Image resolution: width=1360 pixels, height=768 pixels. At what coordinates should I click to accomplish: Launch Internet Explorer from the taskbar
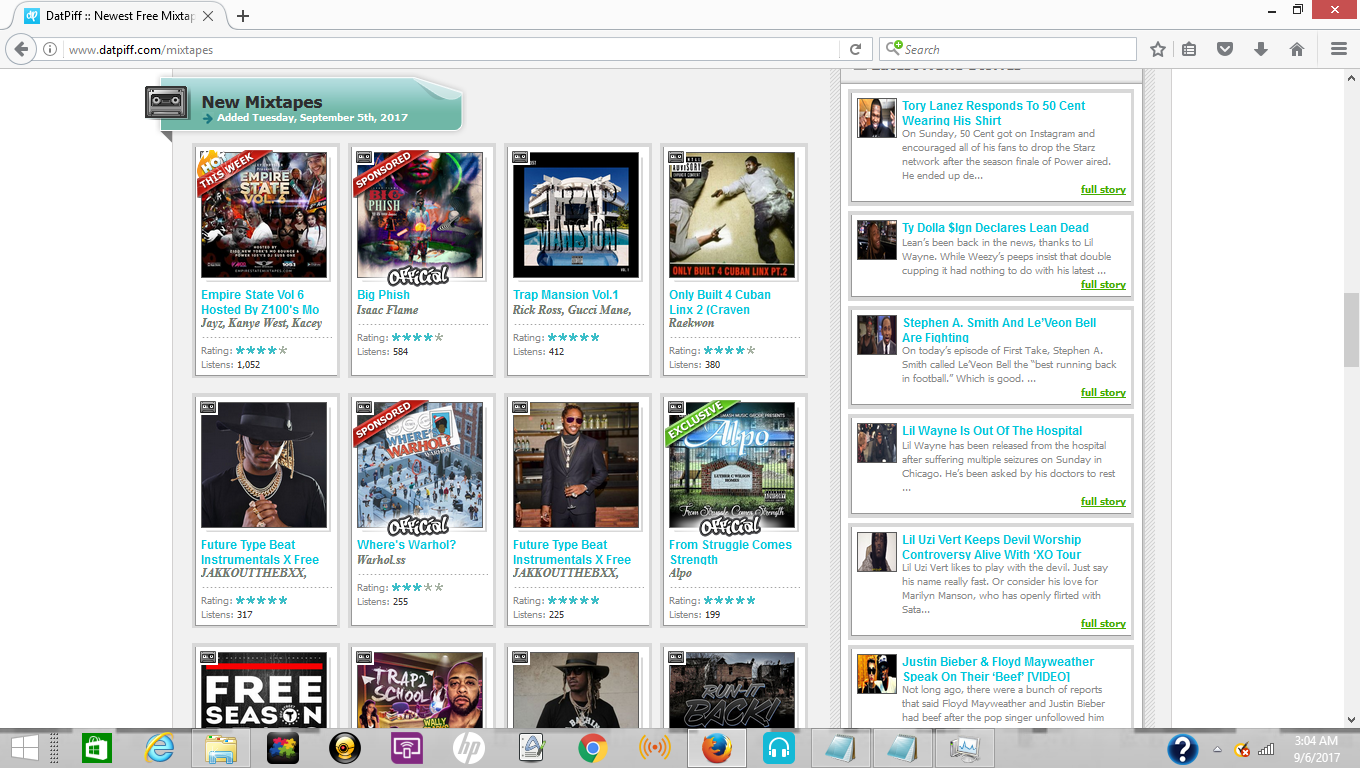(x=160, y=748)
